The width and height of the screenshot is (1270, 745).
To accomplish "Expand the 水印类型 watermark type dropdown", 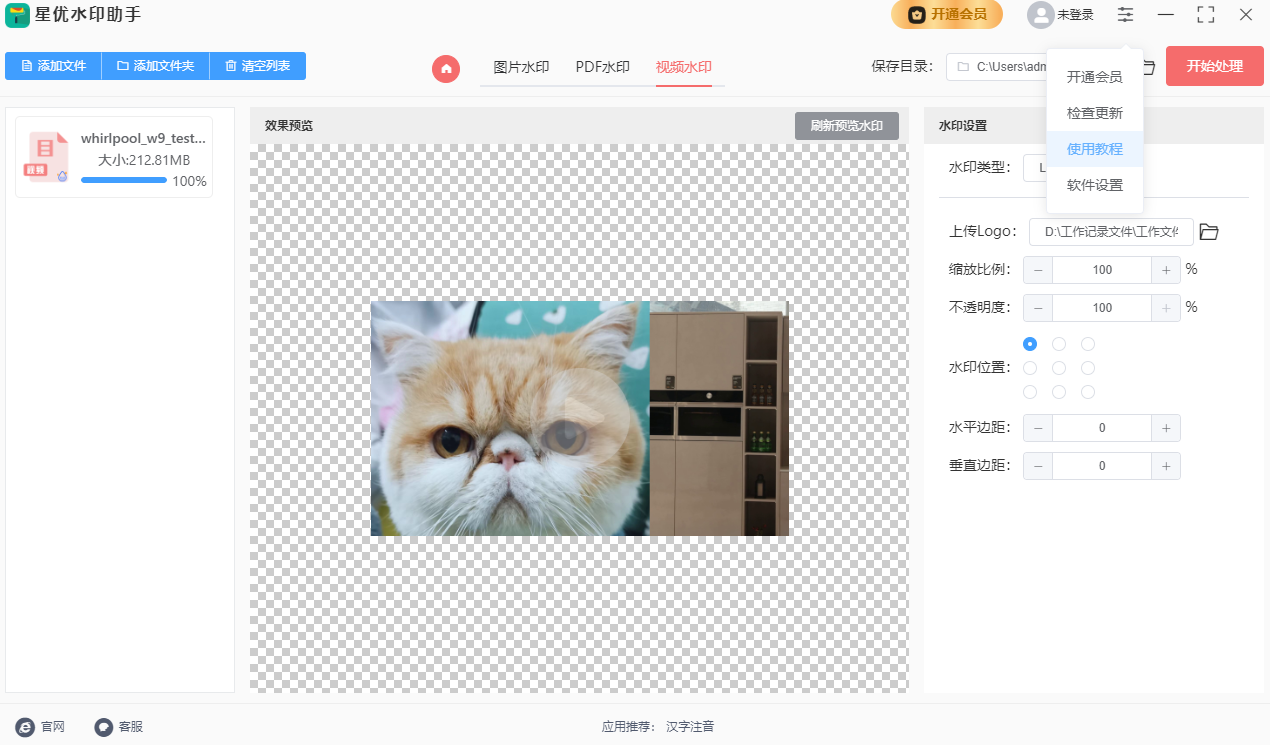I will click(x=1035, y=168).
